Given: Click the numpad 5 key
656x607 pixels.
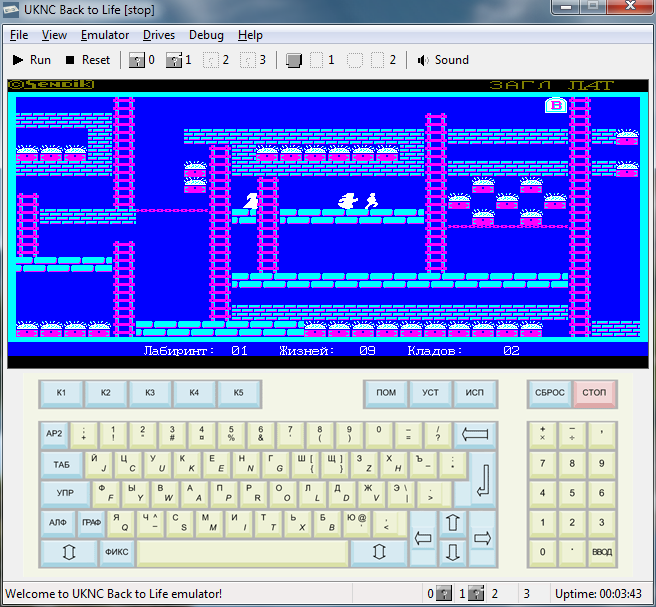Looking at the screenshot, I should click(x=572, y=494).
